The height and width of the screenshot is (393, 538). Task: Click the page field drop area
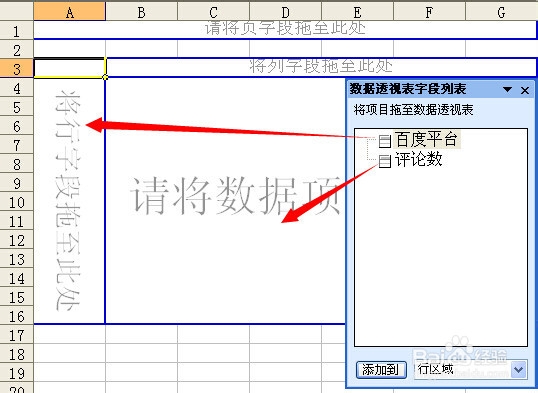tap(285, 30)
